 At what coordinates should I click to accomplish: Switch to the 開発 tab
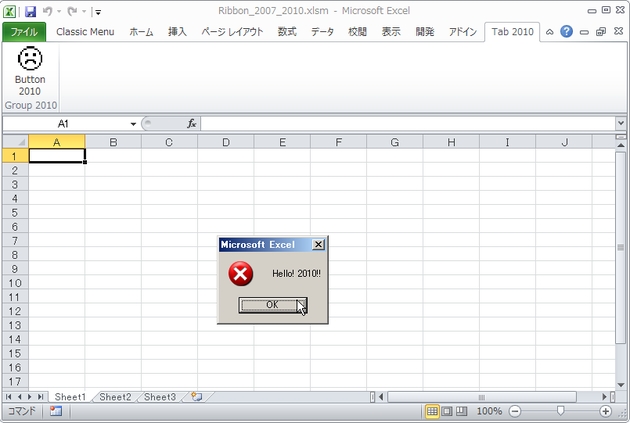425,32
